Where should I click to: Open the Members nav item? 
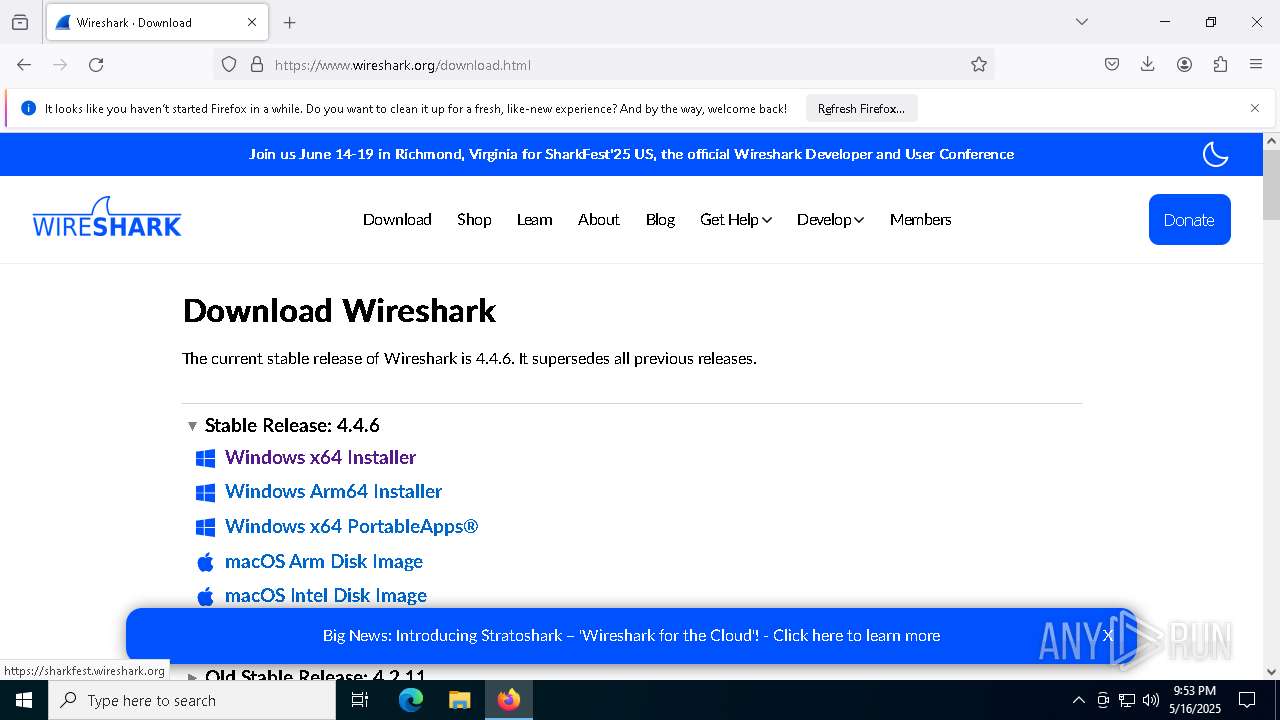920,219
